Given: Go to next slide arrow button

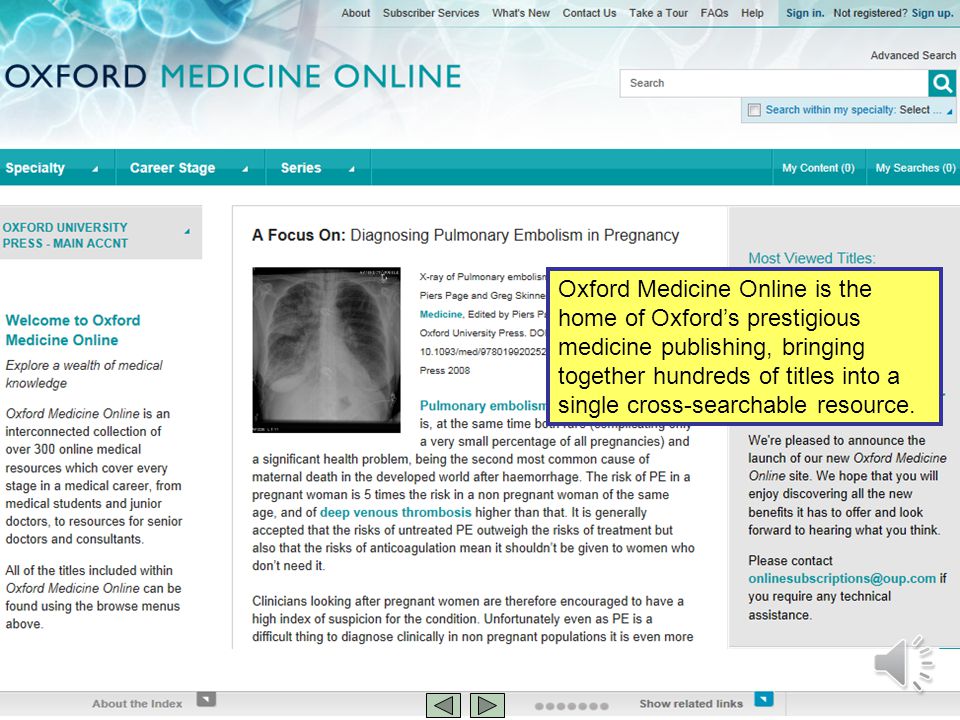Looking at the screenshot, I should 487,705.
